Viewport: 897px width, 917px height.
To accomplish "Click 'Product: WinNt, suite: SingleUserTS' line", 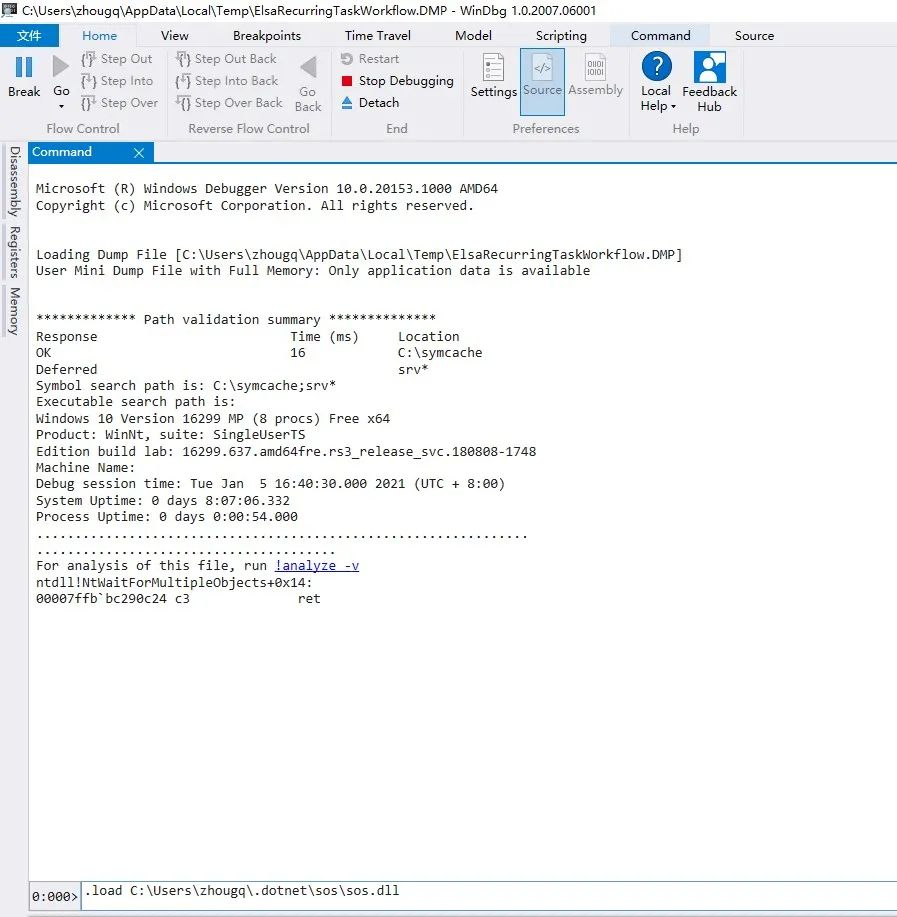I will [x=170, y=435].
